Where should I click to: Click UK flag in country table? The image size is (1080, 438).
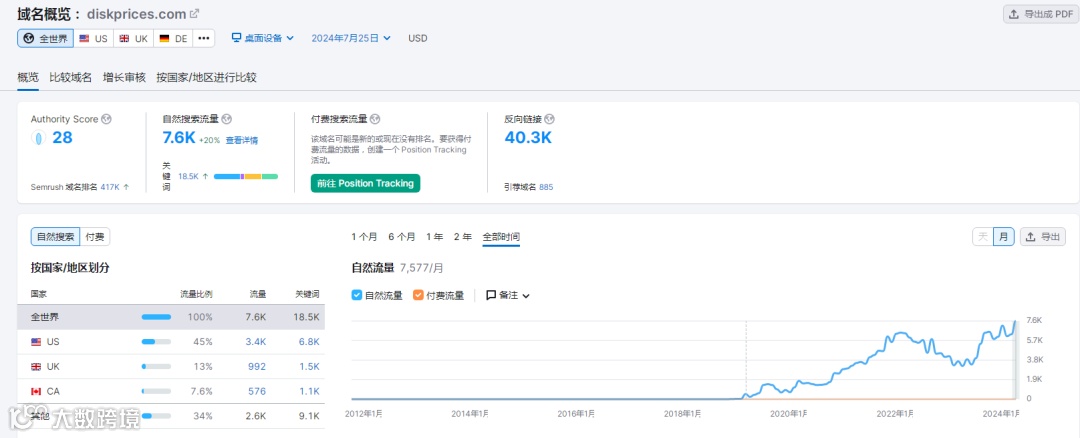tap(36, 366)
